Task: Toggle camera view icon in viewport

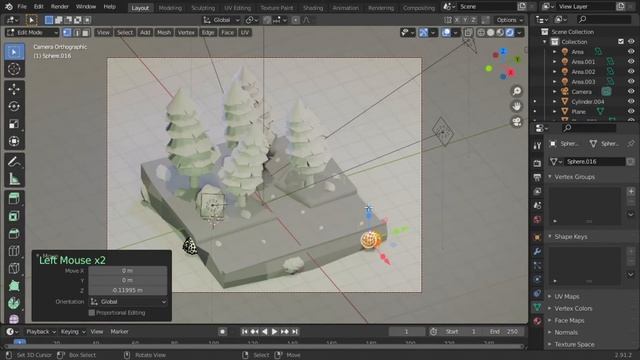Action: tap(517, 122)
